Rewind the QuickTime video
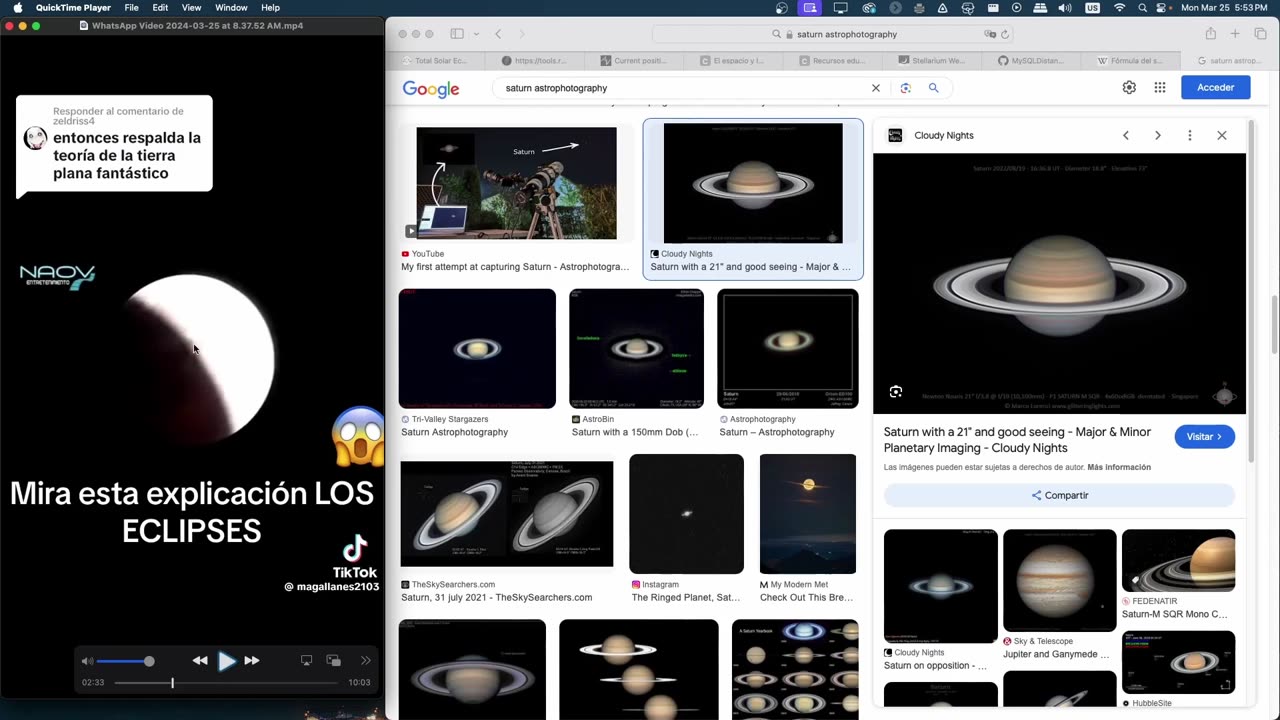Image resolution: width=1280 pixels, height=720 pixels. tap(200, 660)
